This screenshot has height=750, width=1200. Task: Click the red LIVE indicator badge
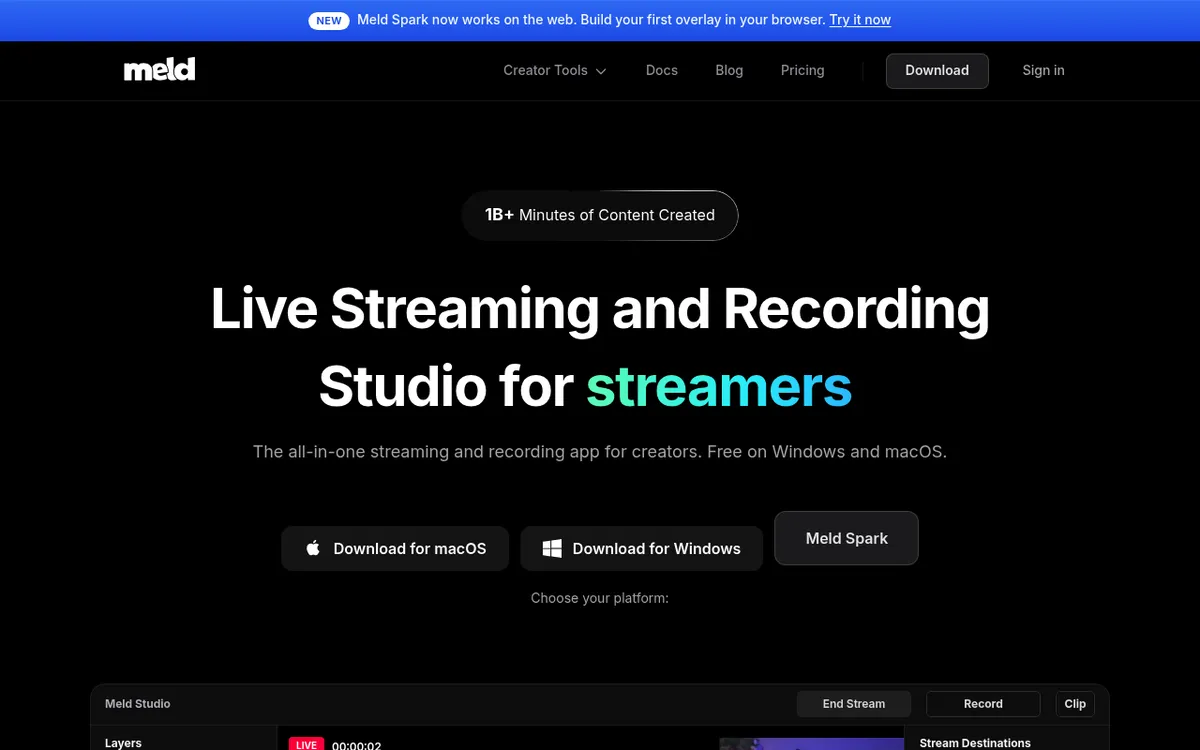pos(306,744)
